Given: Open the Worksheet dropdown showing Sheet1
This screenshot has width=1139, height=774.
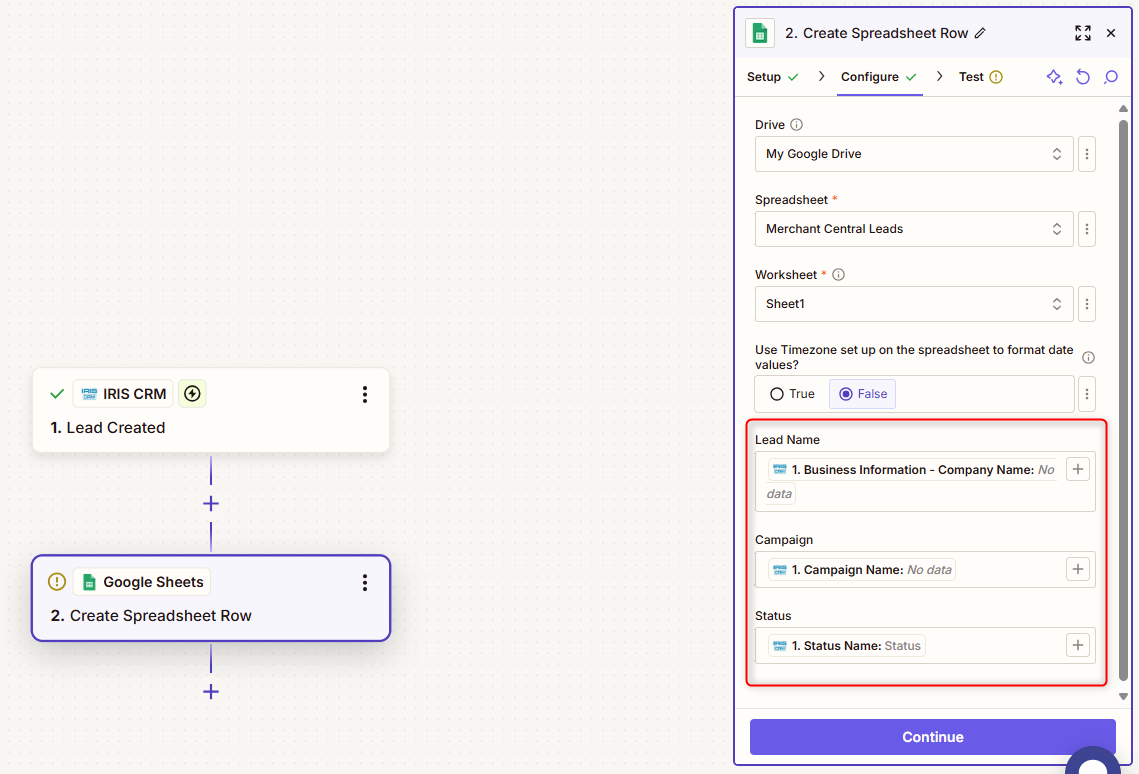Looking at the screenshot, I should (913, 304).
